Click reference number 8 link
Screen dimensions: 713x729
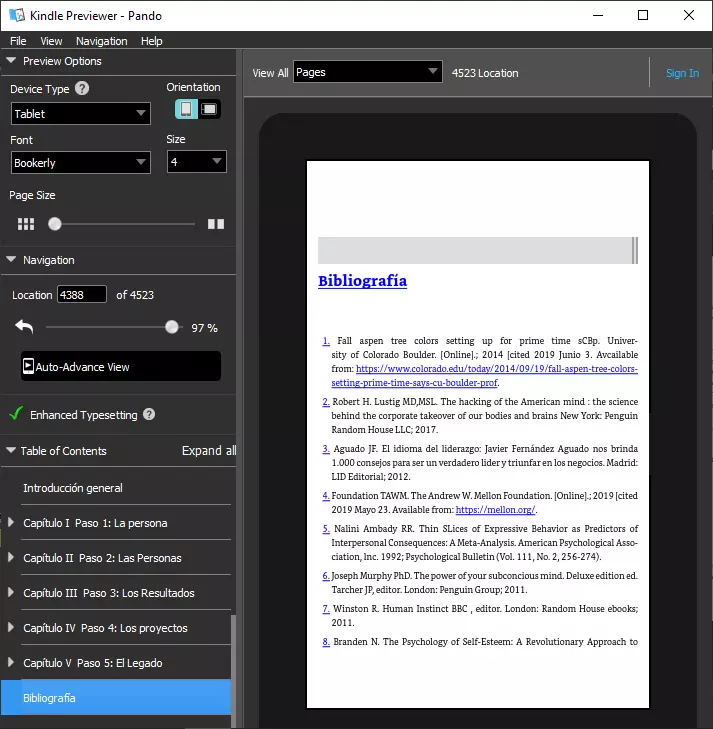(x=326, y=642)
